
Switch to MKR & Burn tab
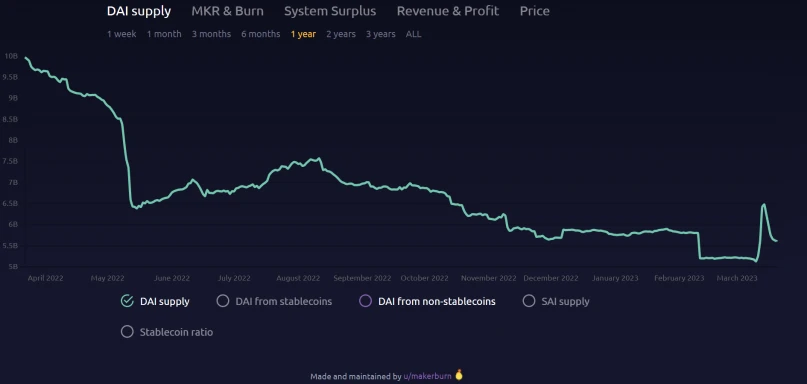click(227, 11)
